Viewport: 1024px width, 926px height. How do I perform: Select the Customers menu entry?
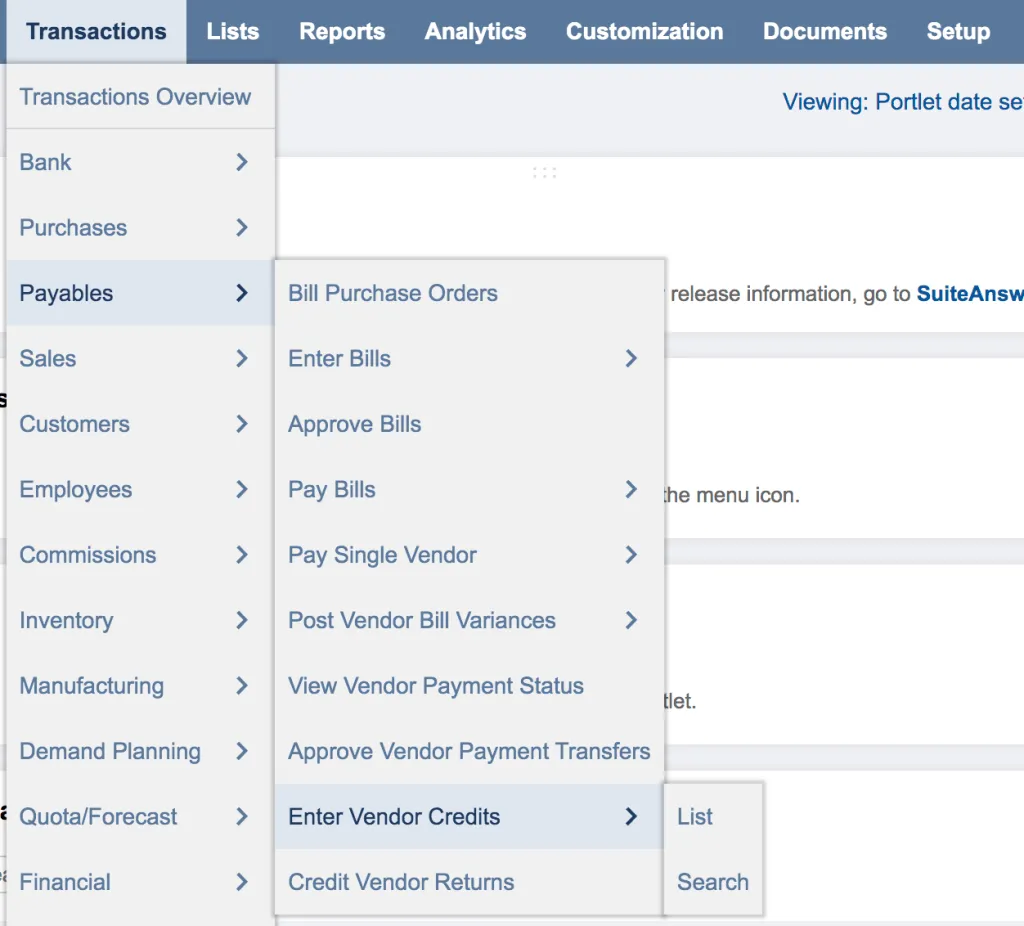coord(140,424)
